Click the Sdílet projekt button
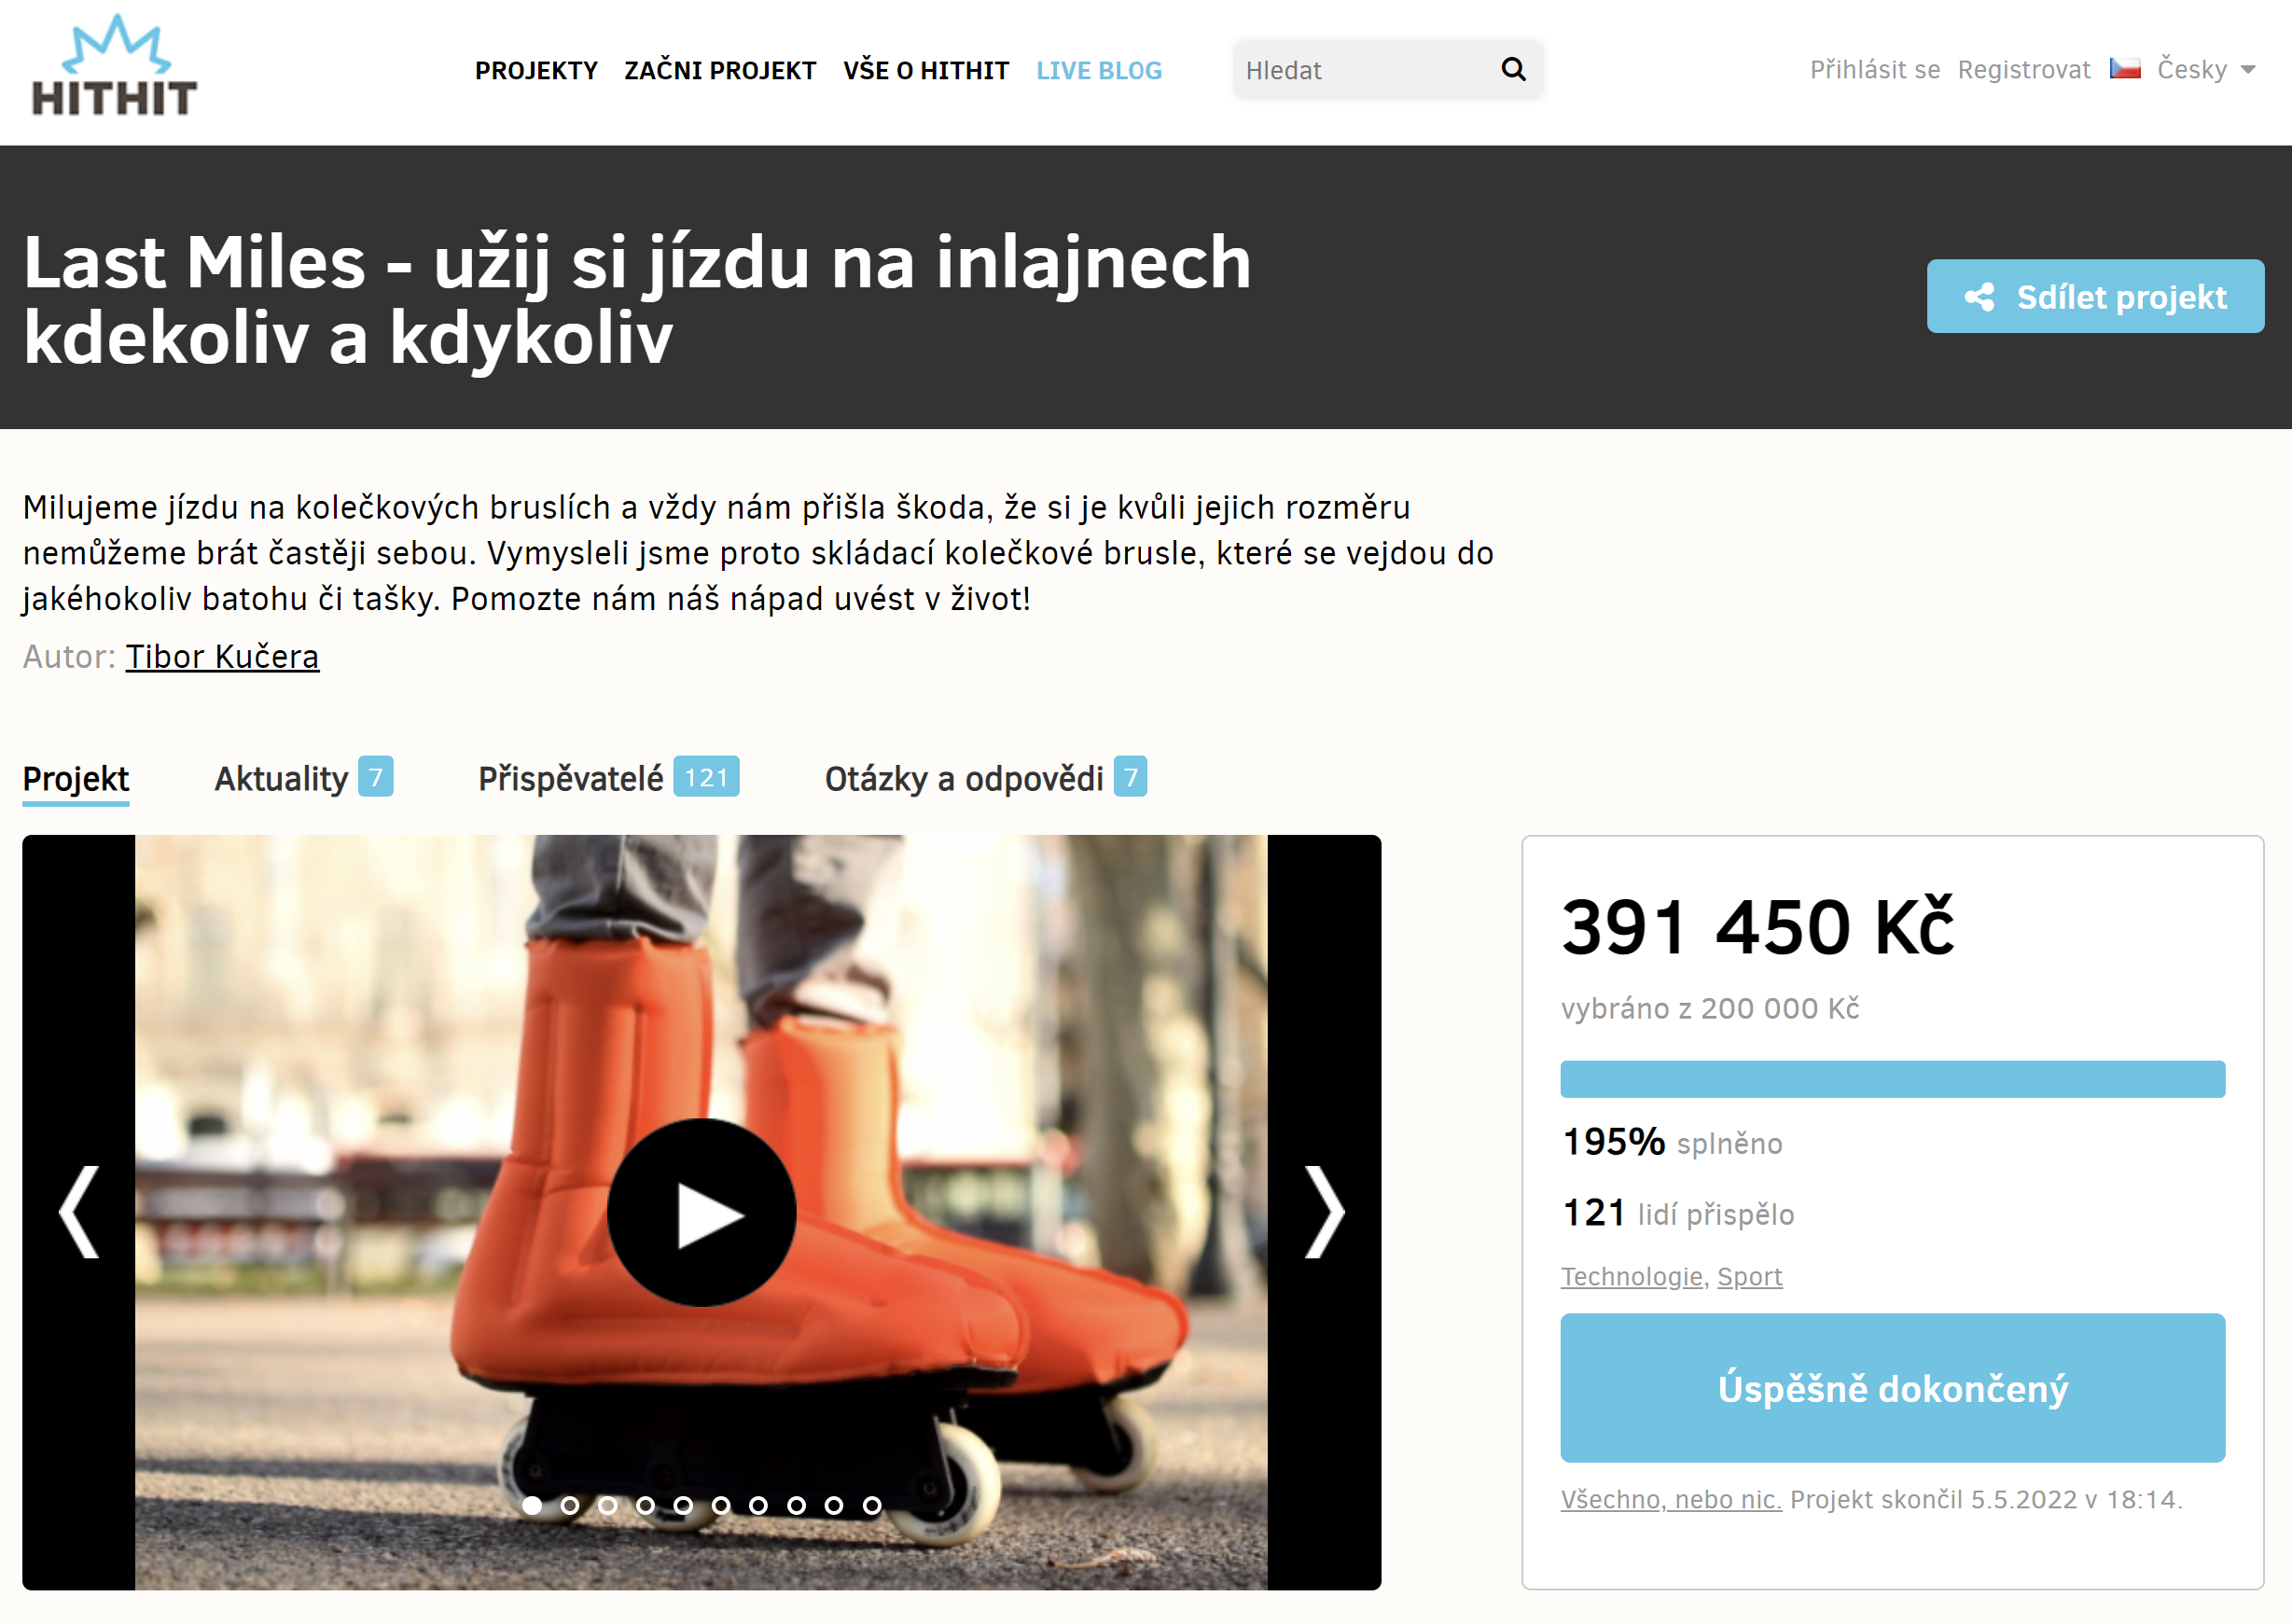The height and width of the screenshot is (1624, 2292). point(2095,296)
